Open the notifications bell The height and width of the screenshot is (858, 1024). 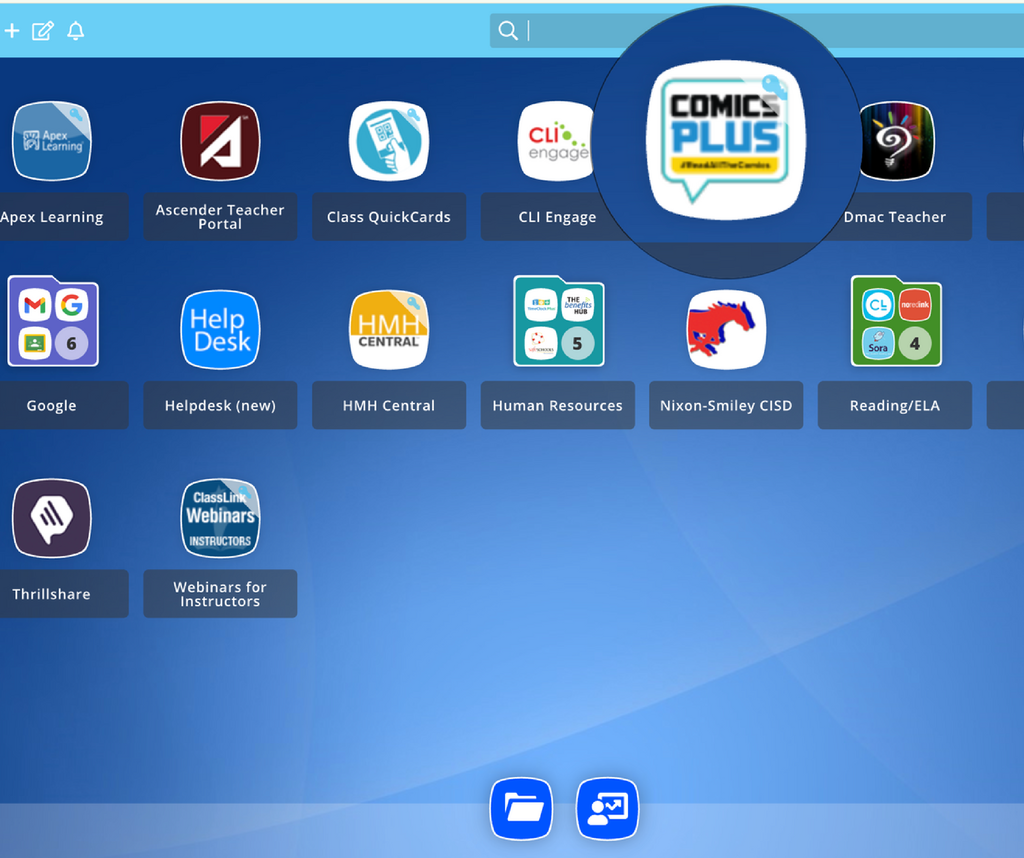[x=75, y=31]
